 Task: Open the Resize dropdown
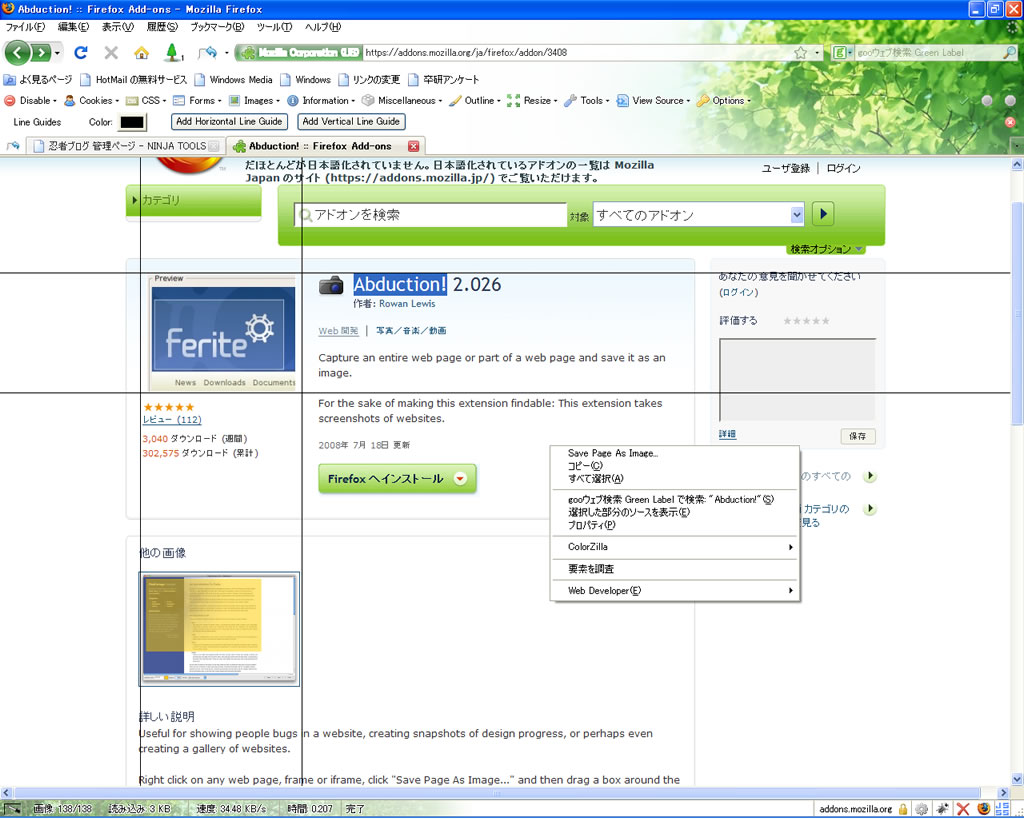click(x=532, y=101)
